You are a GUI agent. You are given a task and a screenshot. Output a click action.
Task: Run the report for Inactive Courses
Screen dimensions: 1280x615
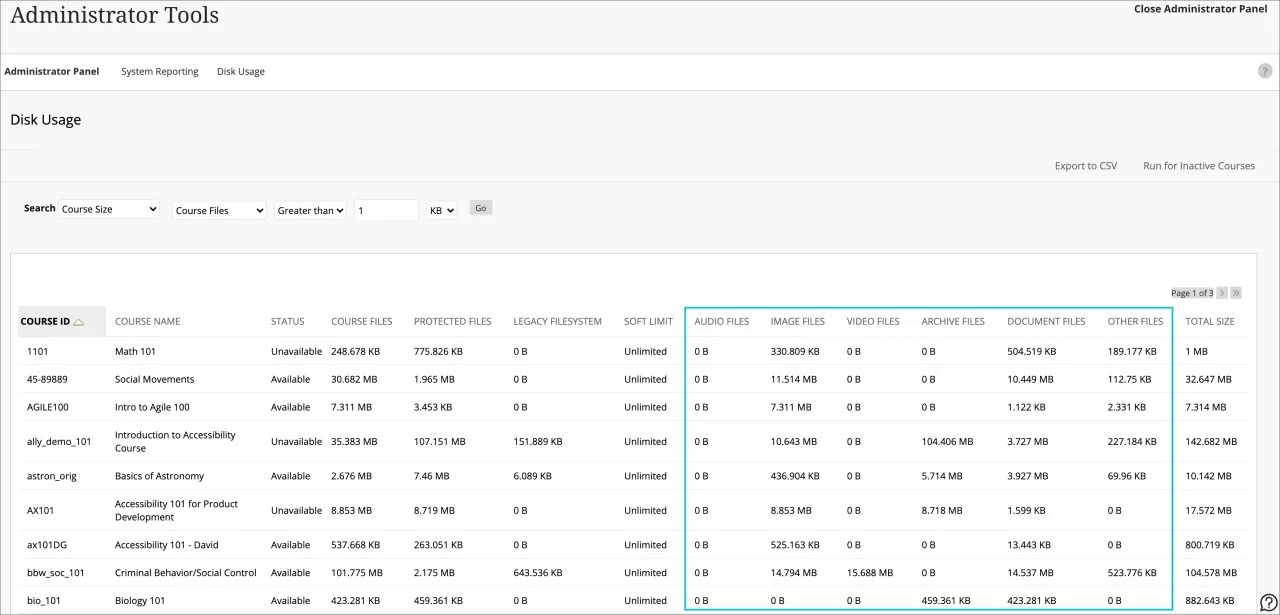pos(1198,166)
